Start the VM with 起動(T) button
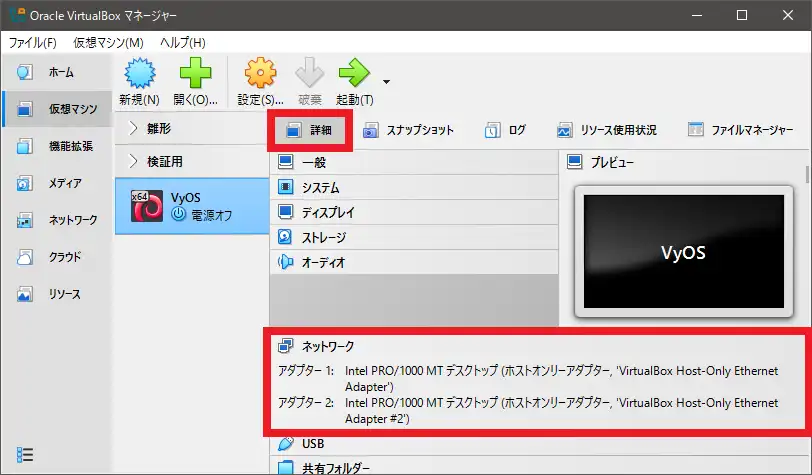Viewport: 812px width, 475px height. 355,82
